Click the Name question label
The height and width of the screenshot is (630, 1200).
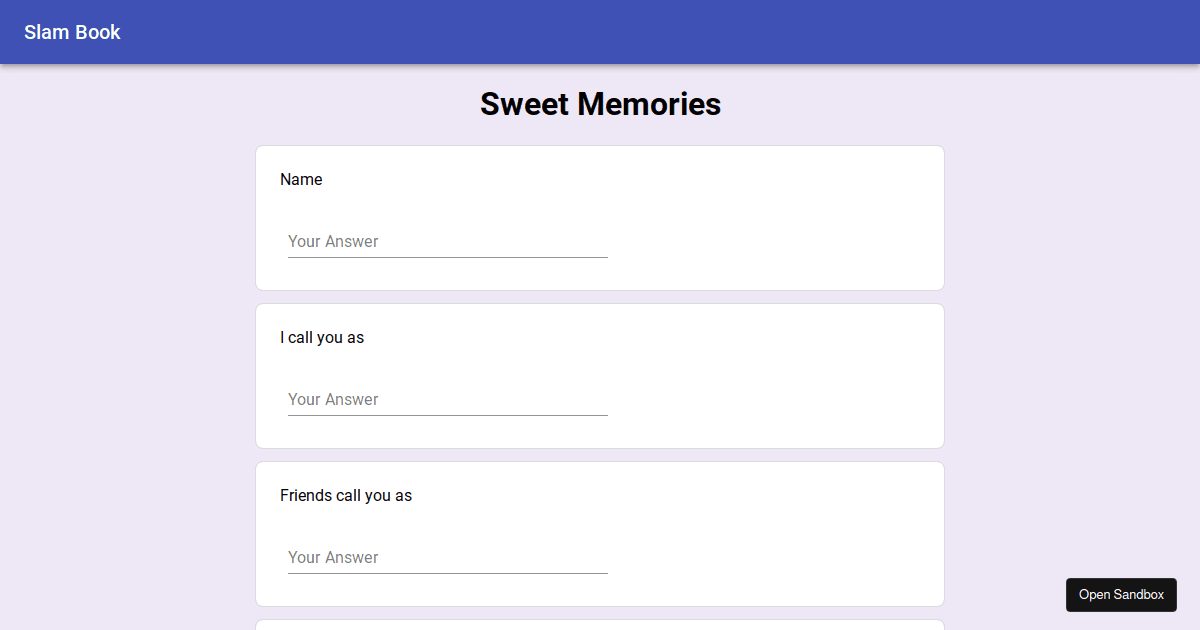(x=301, y=179)
